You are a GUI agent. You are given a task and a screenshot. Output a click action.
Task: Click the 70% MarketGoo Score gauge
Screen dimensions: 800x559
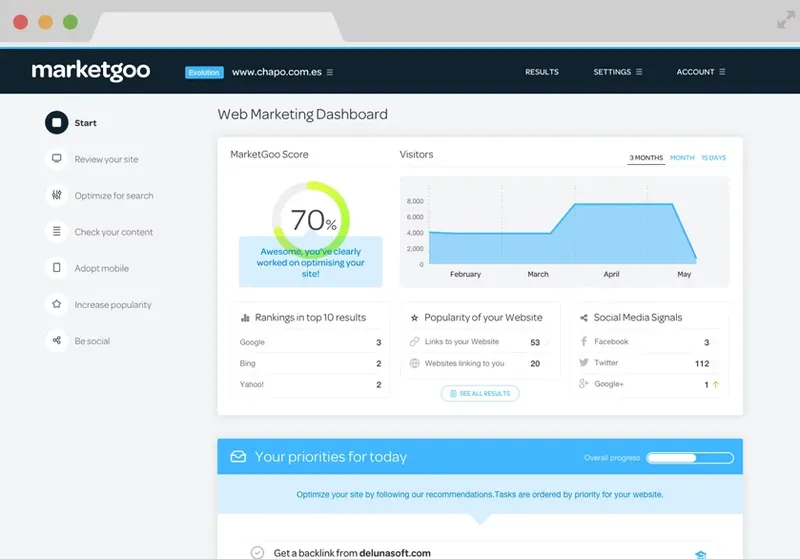[311, 220]
